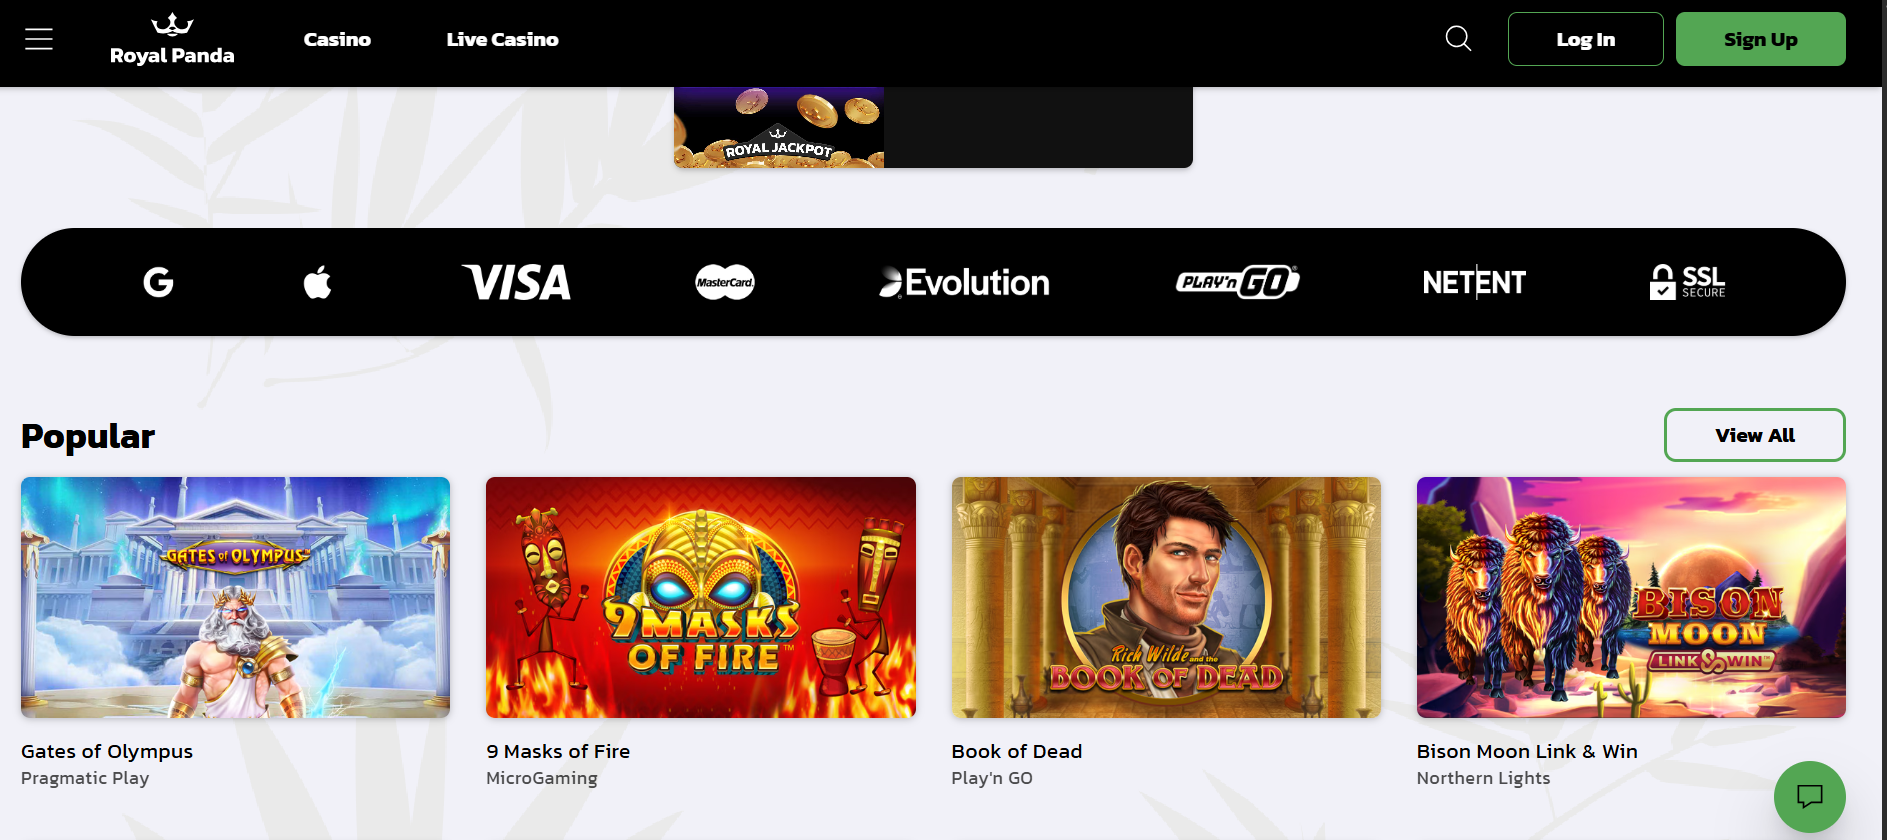
Task: Go to the Casino menu item
Action: click(337, 39)
